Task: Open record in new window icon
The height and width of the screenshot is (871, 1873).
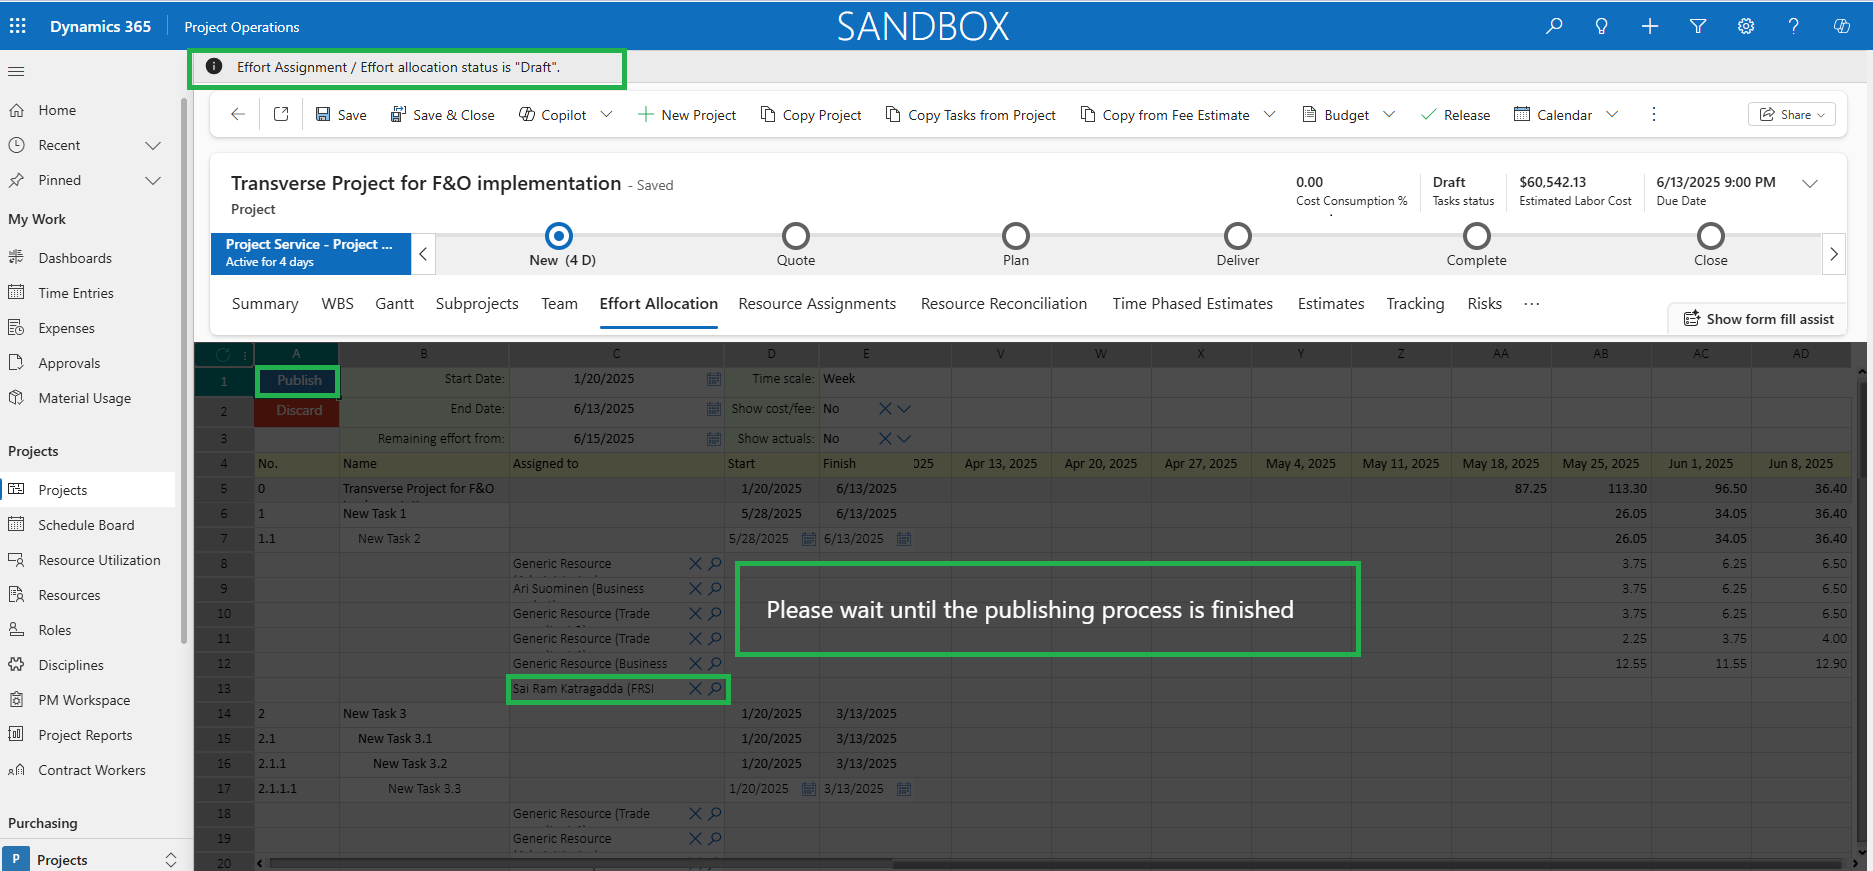Action: click(x=281, y=114)
